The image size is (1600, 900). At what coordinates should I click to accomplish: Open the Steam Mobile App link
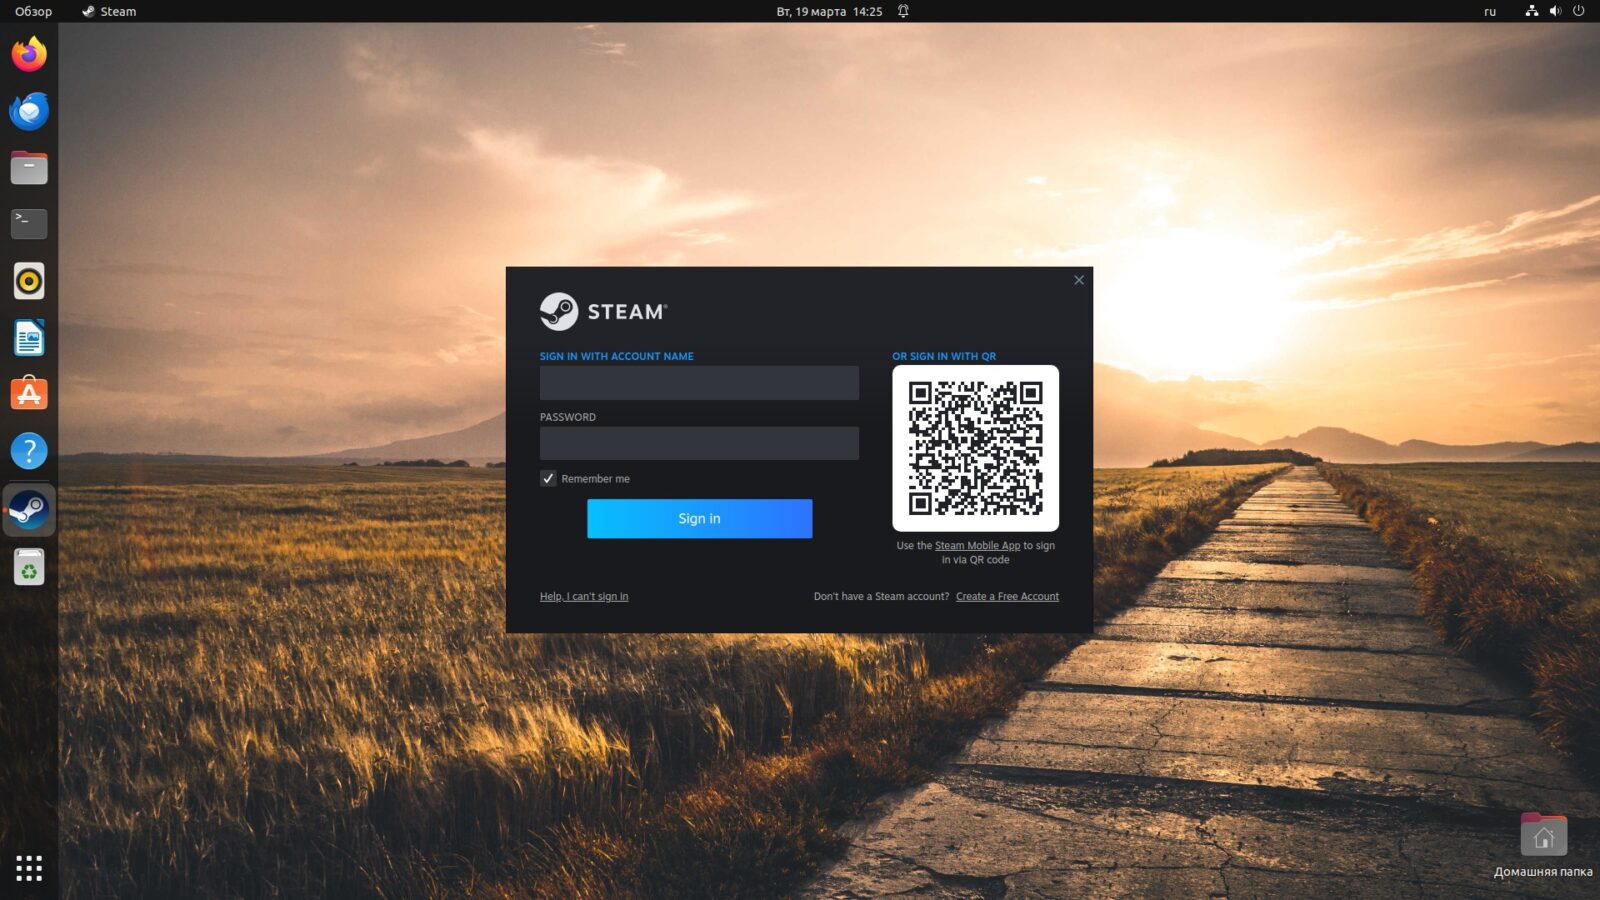977,545
